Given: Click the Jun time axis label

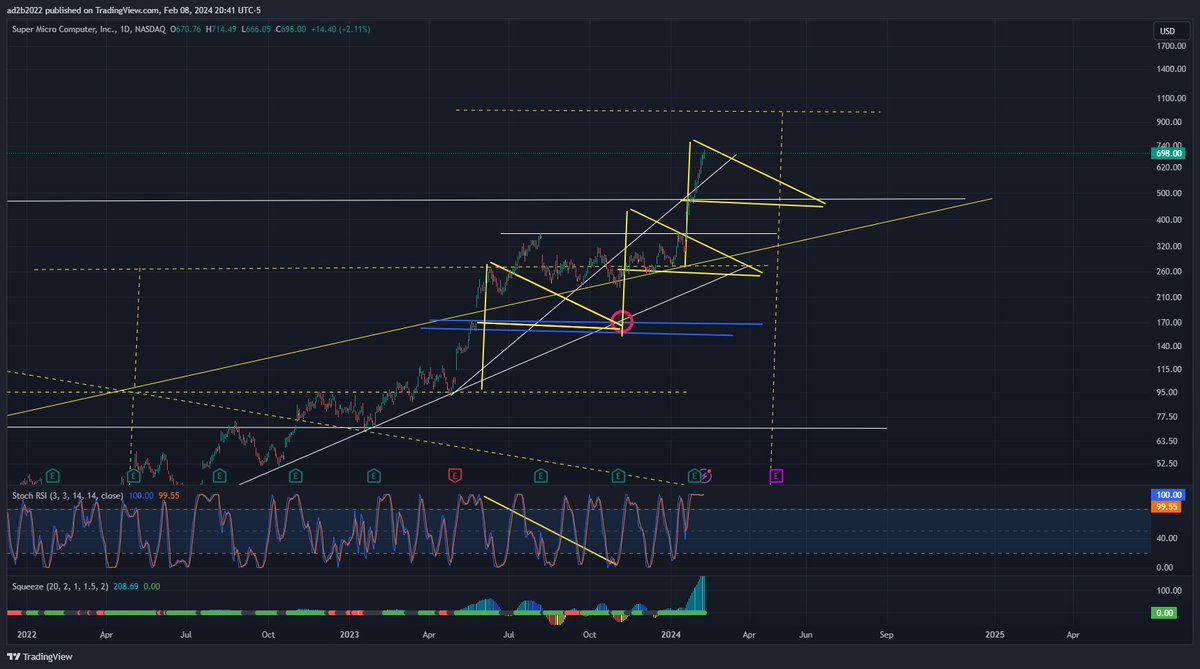Looking at the screenshot, I should pos(806,634).
